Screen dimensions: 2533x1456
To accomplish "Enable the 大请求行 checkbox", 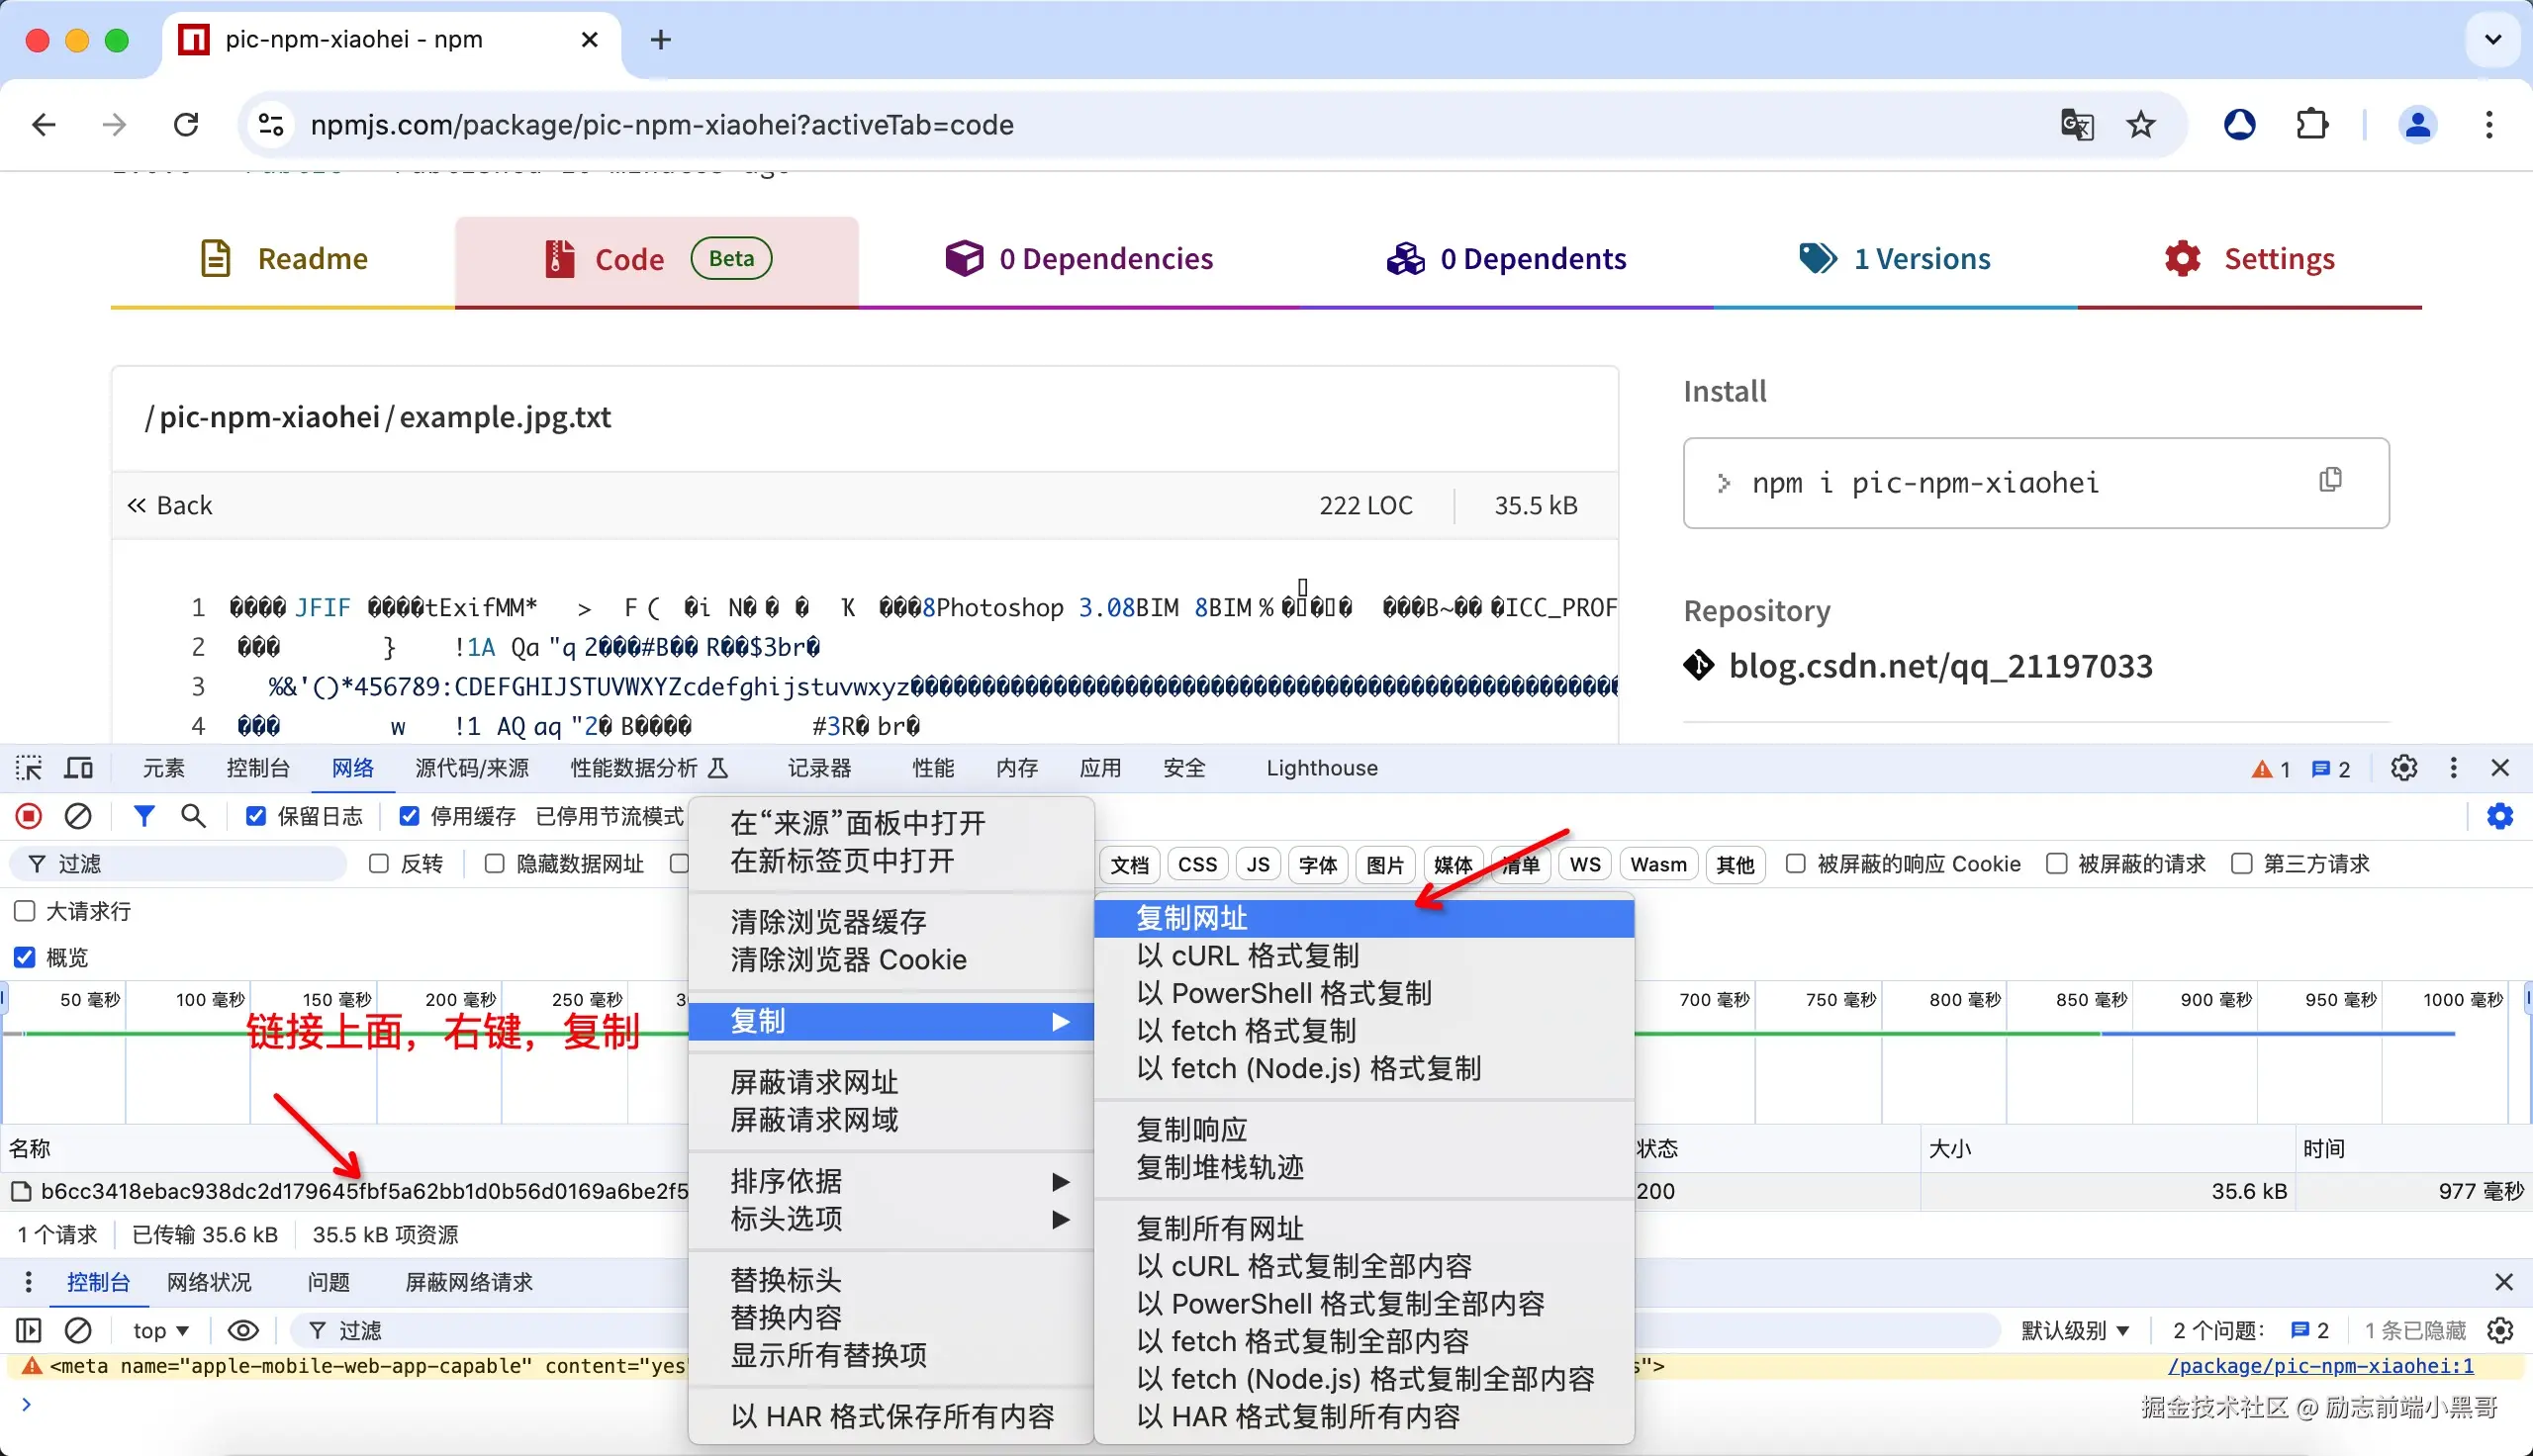I will click(x=23, y=911).
